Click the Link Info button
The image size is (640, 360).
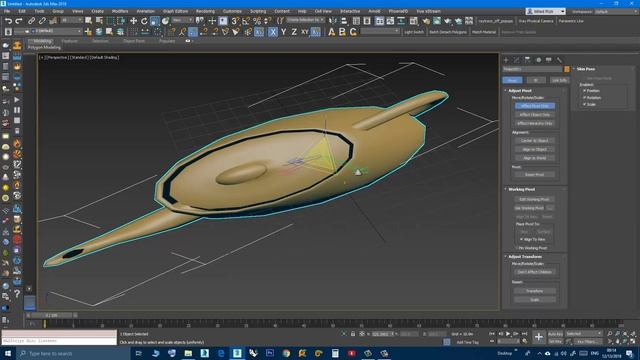pos(559,80)
